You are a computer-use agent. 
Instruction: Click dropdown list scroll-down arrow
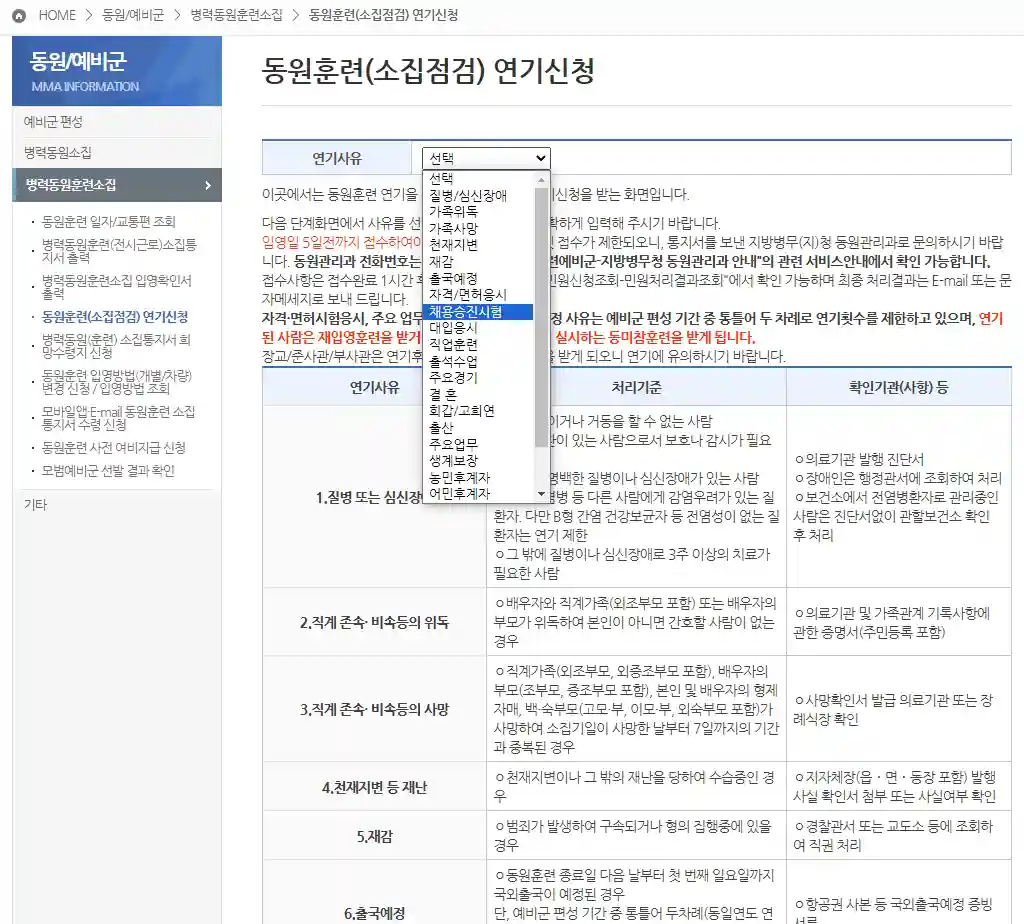tap(541, 494)
